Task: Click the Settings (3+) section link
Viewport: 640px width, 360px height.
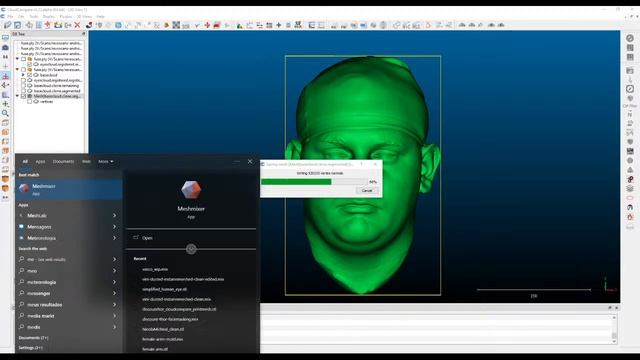Action: [x=31, y=348]
